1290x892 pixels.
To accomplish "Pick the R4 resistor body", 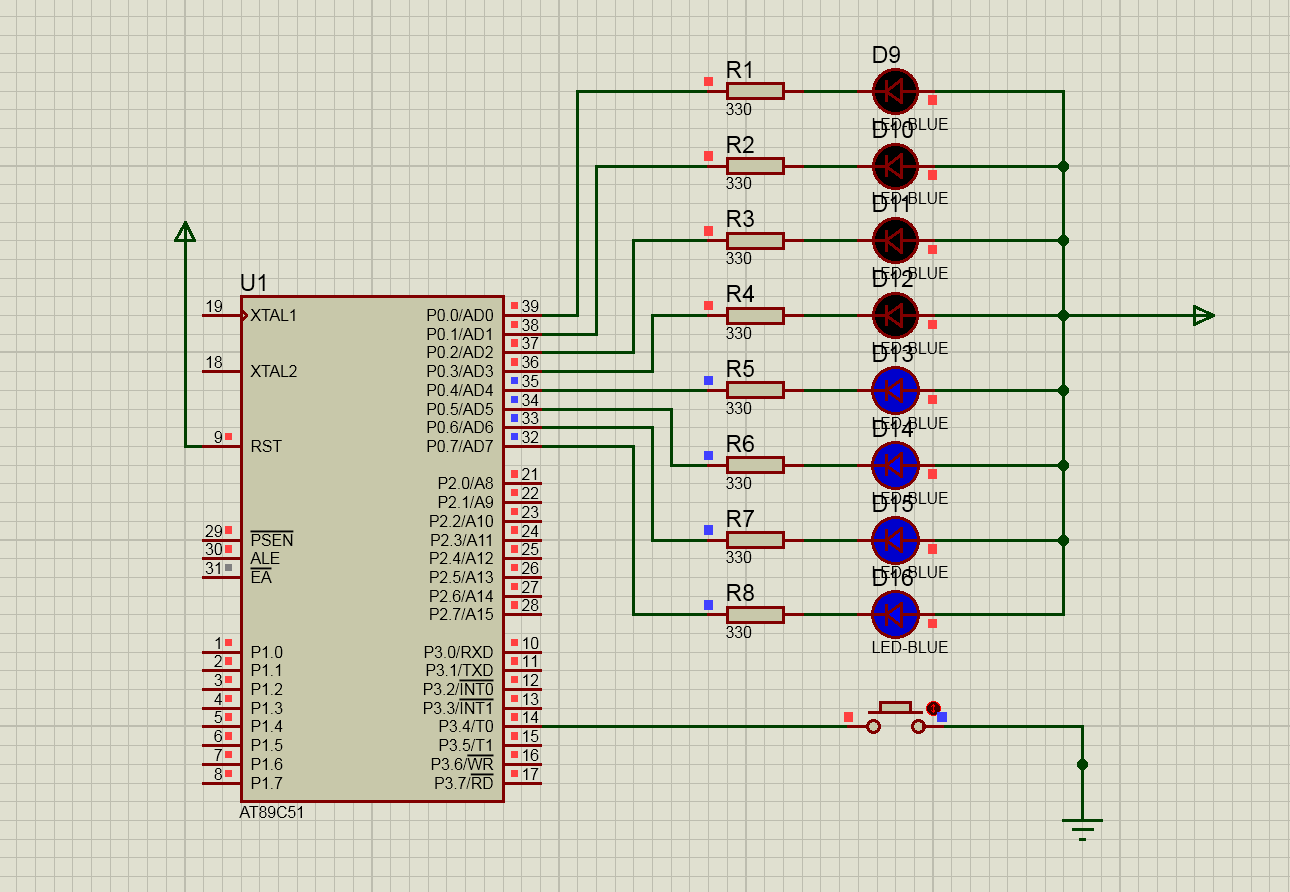I will pos(755,316).
